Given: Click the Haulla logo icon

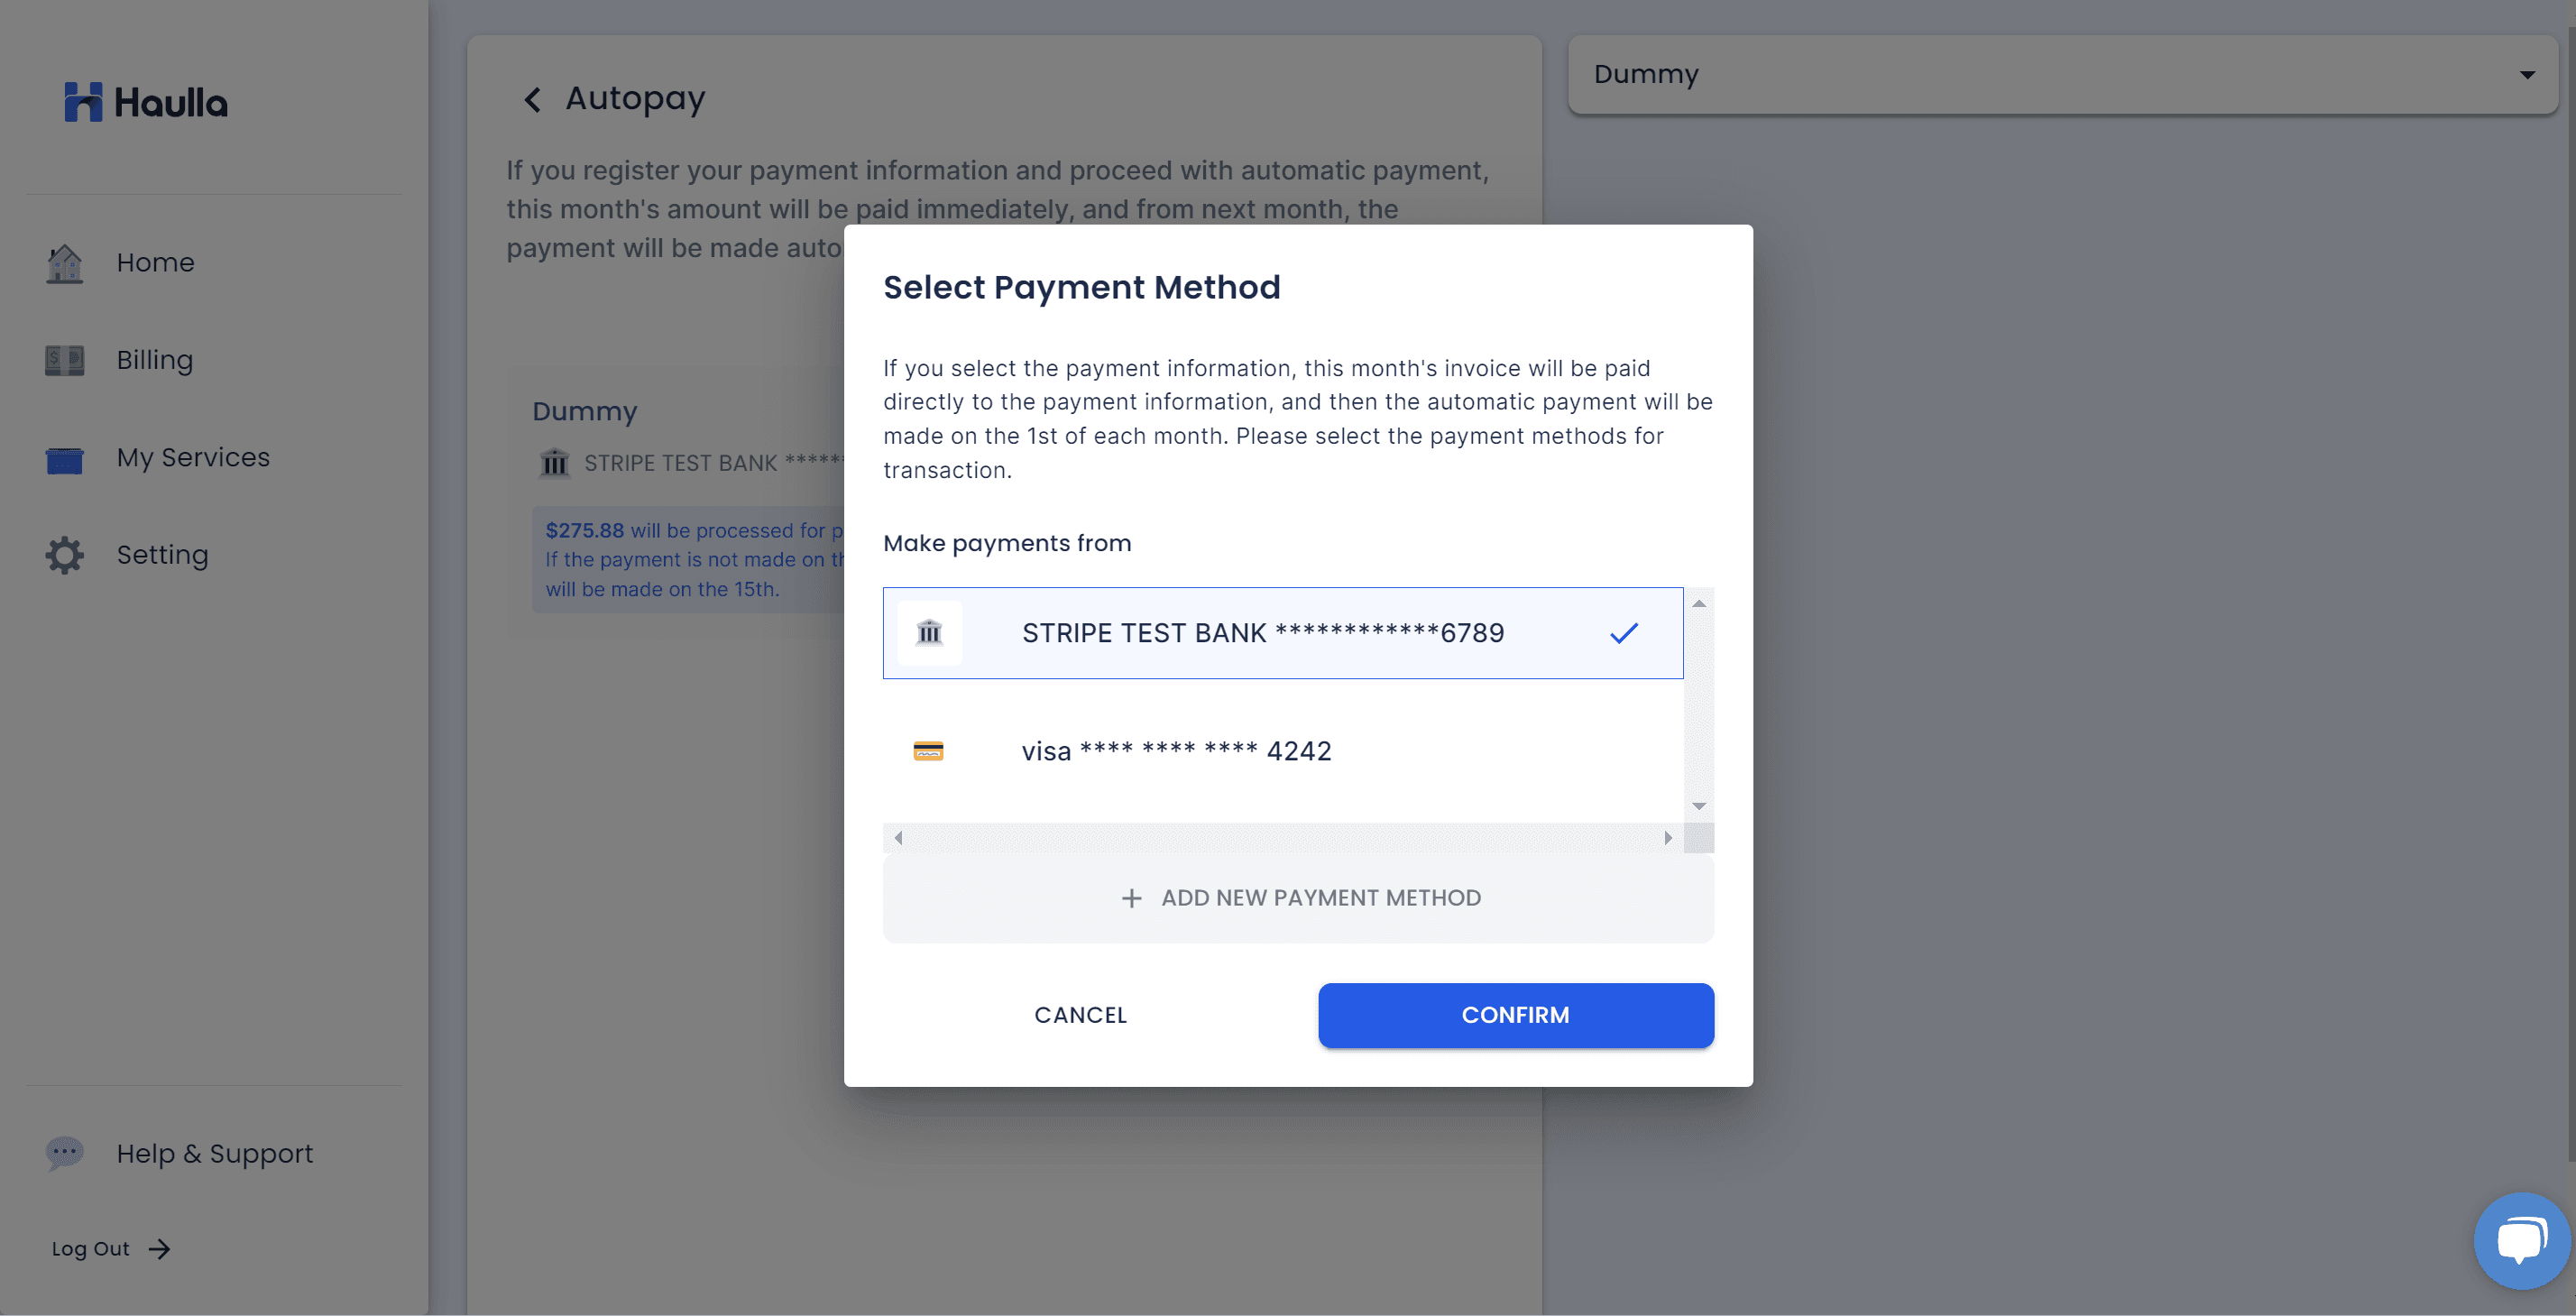Looking at the screenshot, I should pos(83,102).
